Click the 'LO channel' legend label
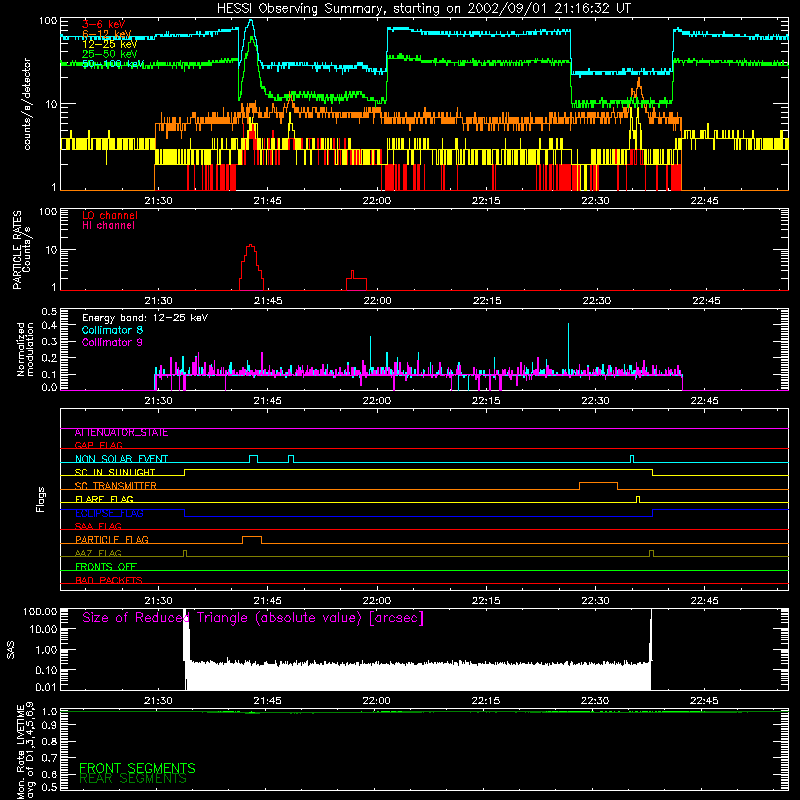This screenshot has height=800, width=800. click(110, 215)
